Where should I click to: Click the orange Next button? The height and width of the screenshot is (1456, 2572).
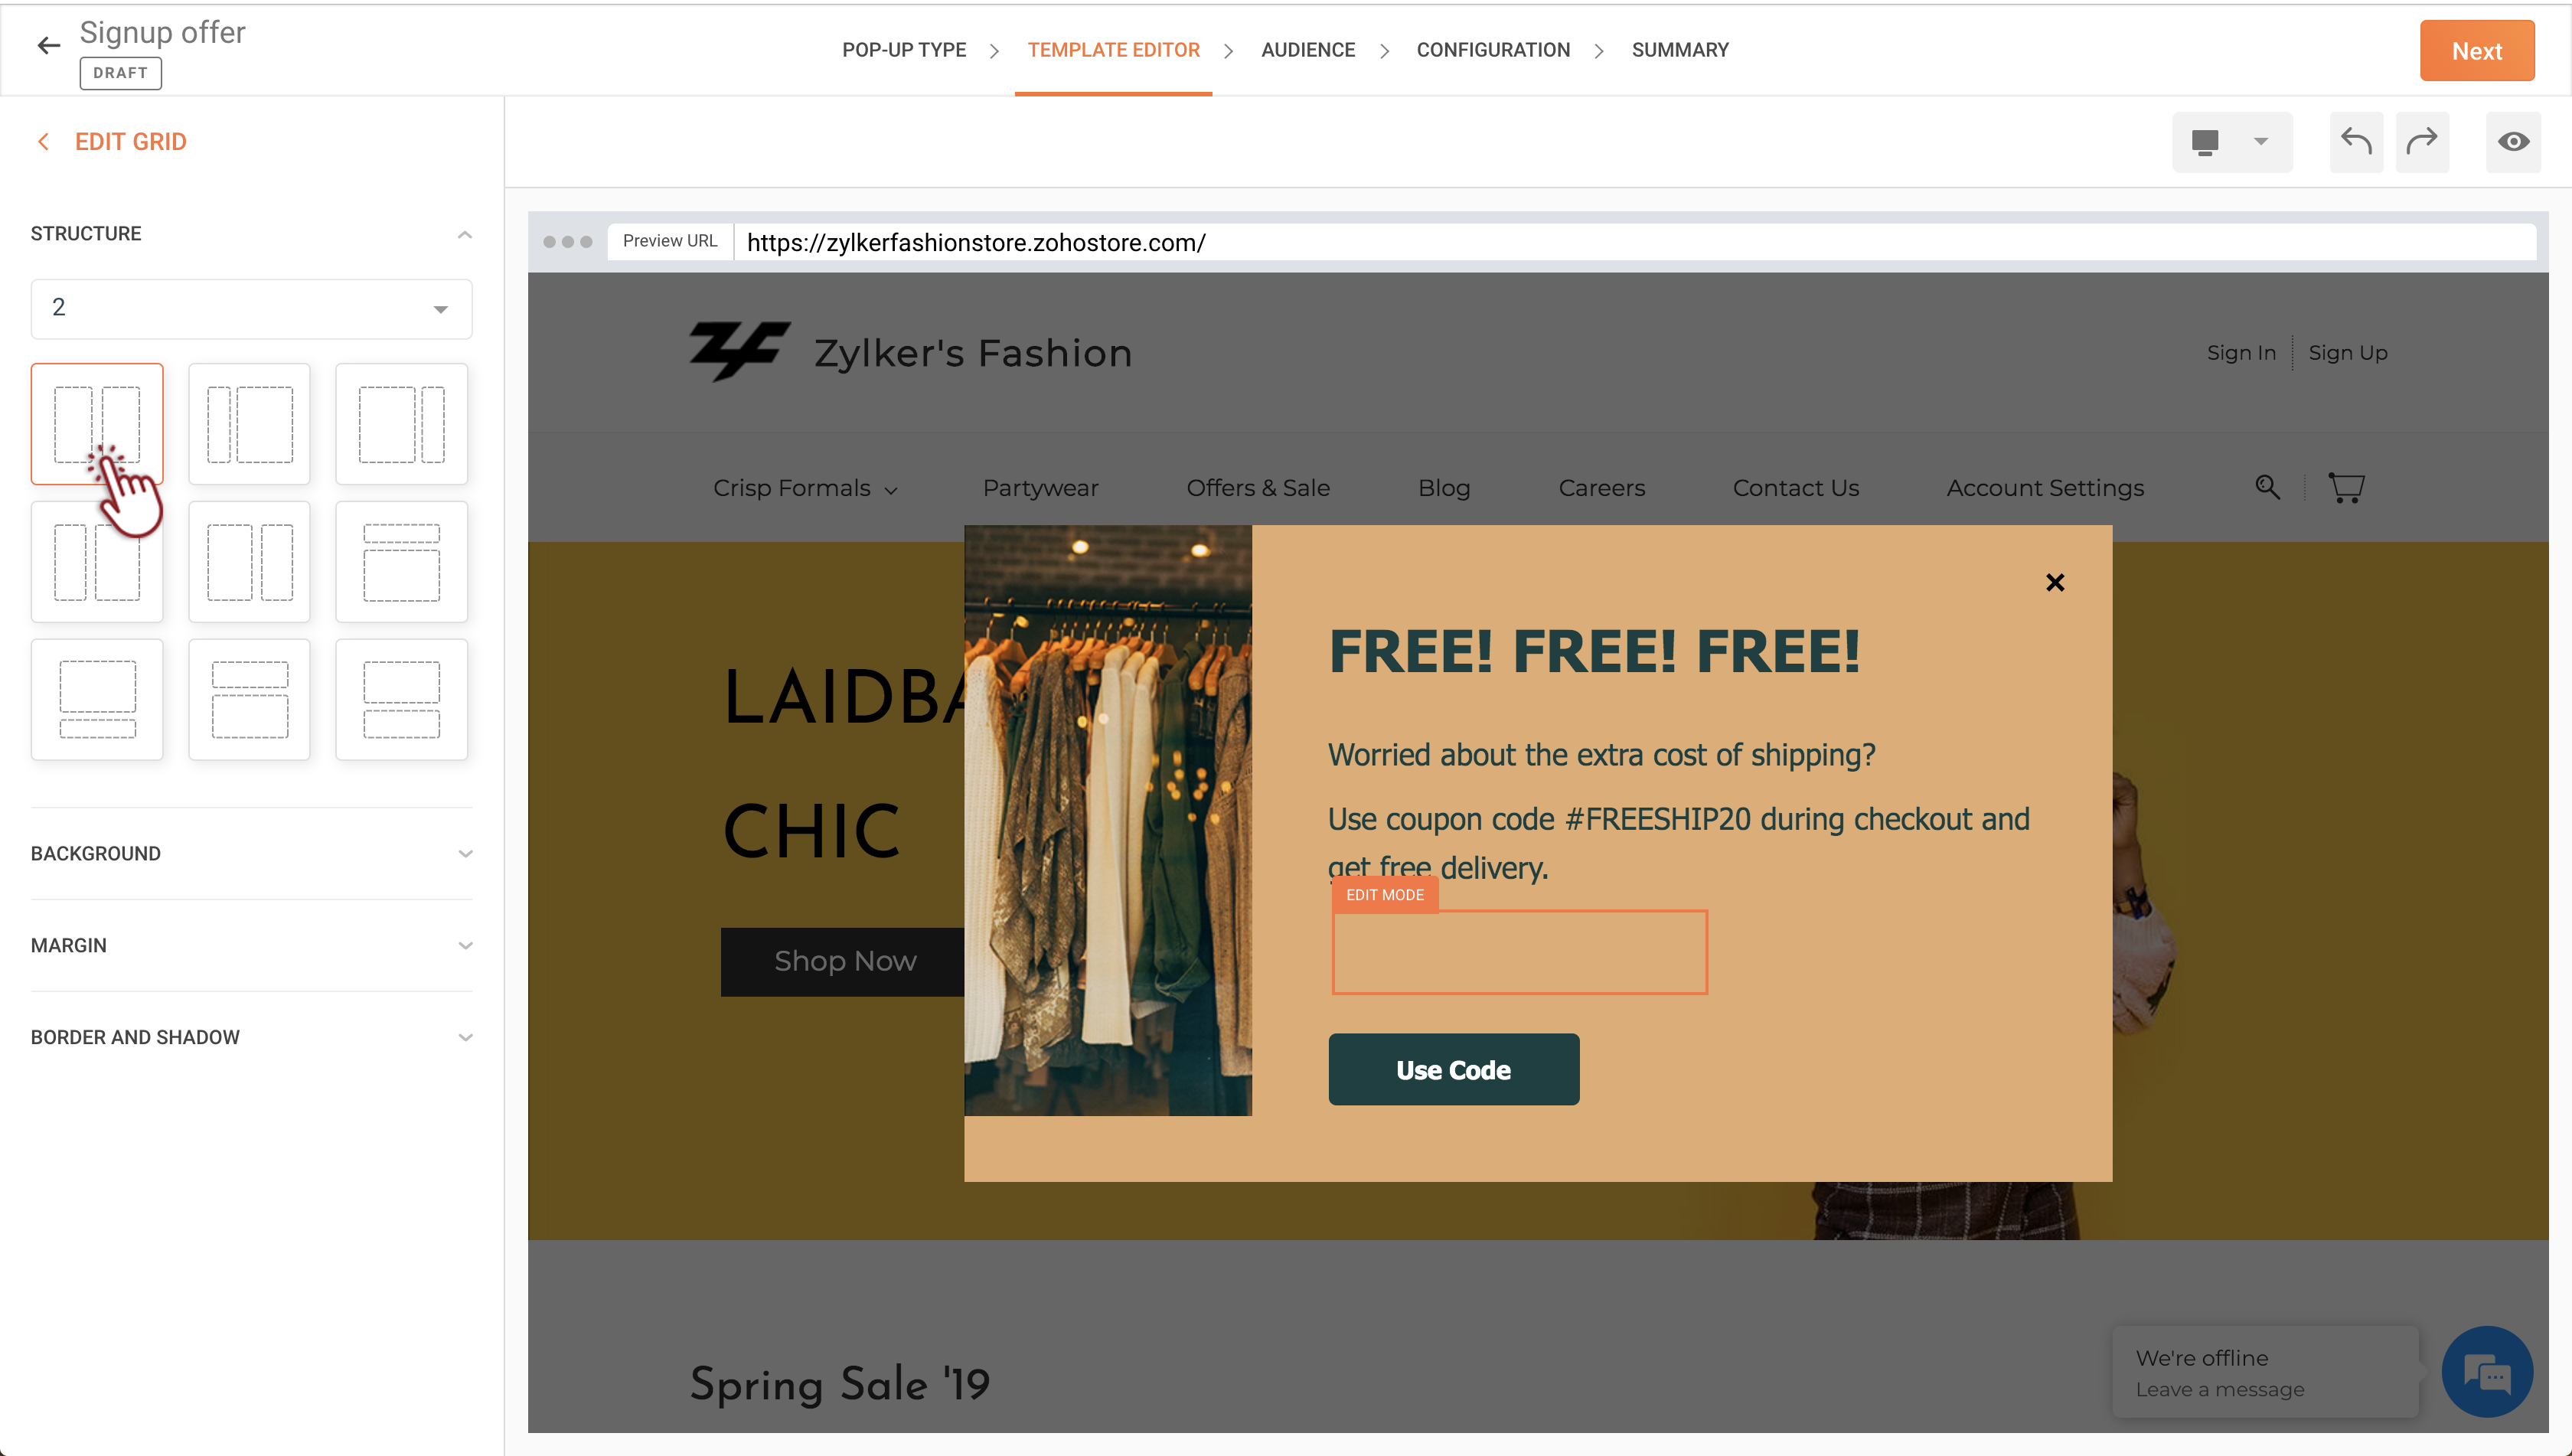(x=2476, y=50)
